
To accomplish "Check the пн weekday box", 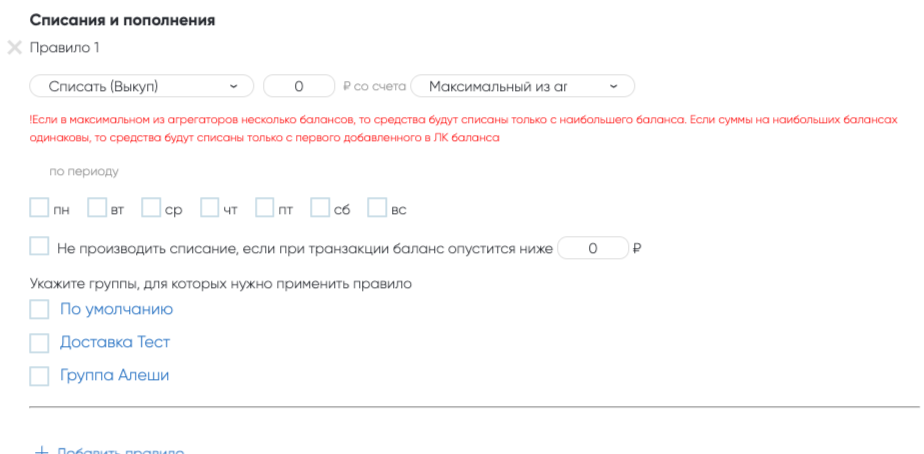I will pyautogui.click(x=39, y=208).
